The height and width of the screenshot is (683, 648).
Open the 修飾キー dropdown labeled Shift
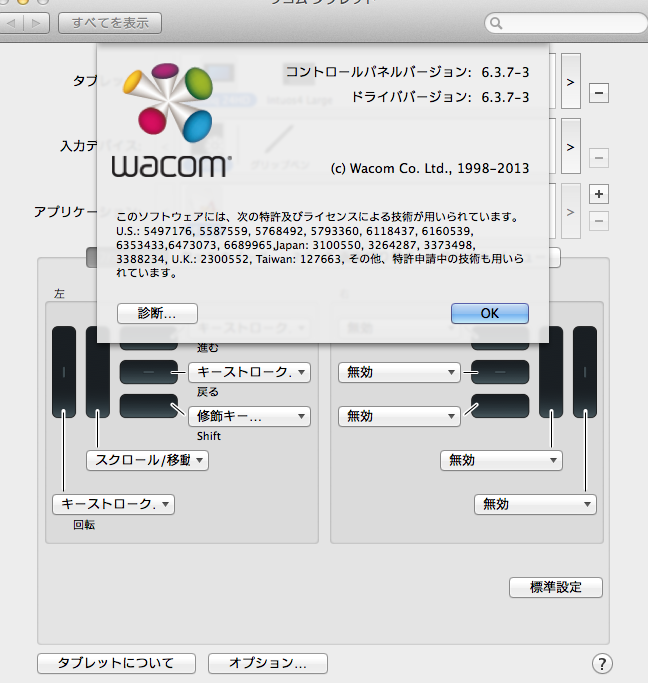pyautogui.click(x=250, y=416)
